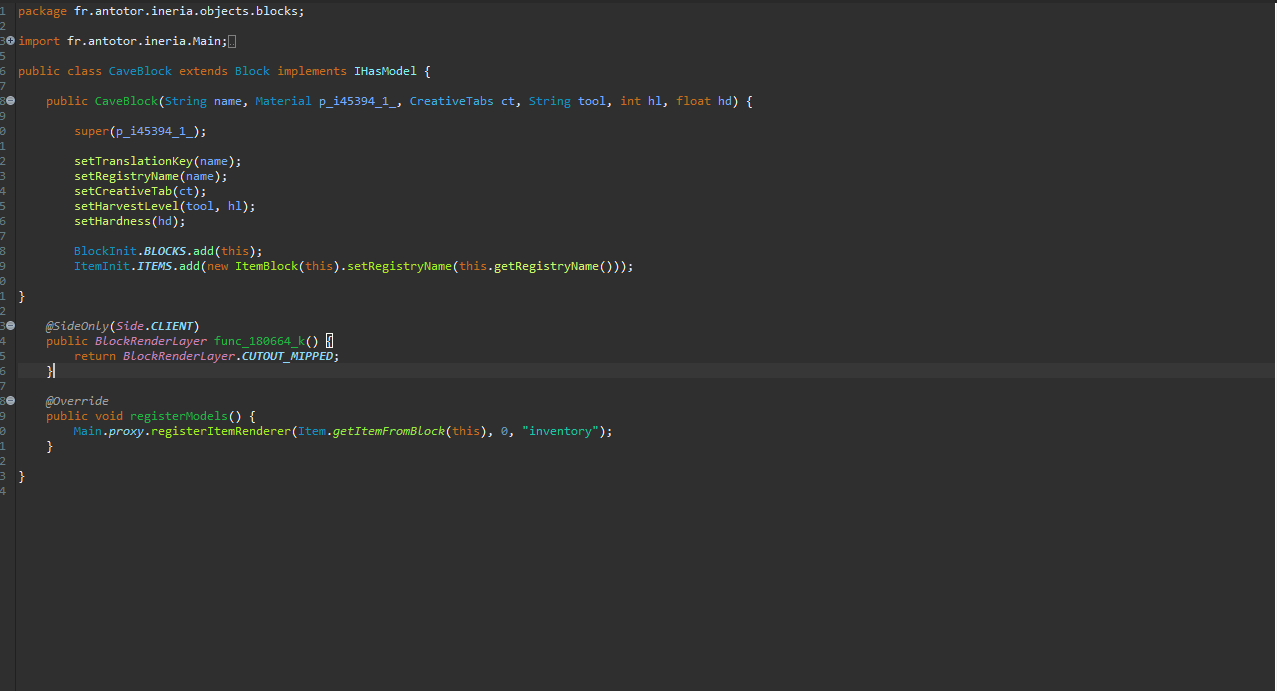1277x691 pixels.
Task: Click the package declaration line
Action: point(160,11)
